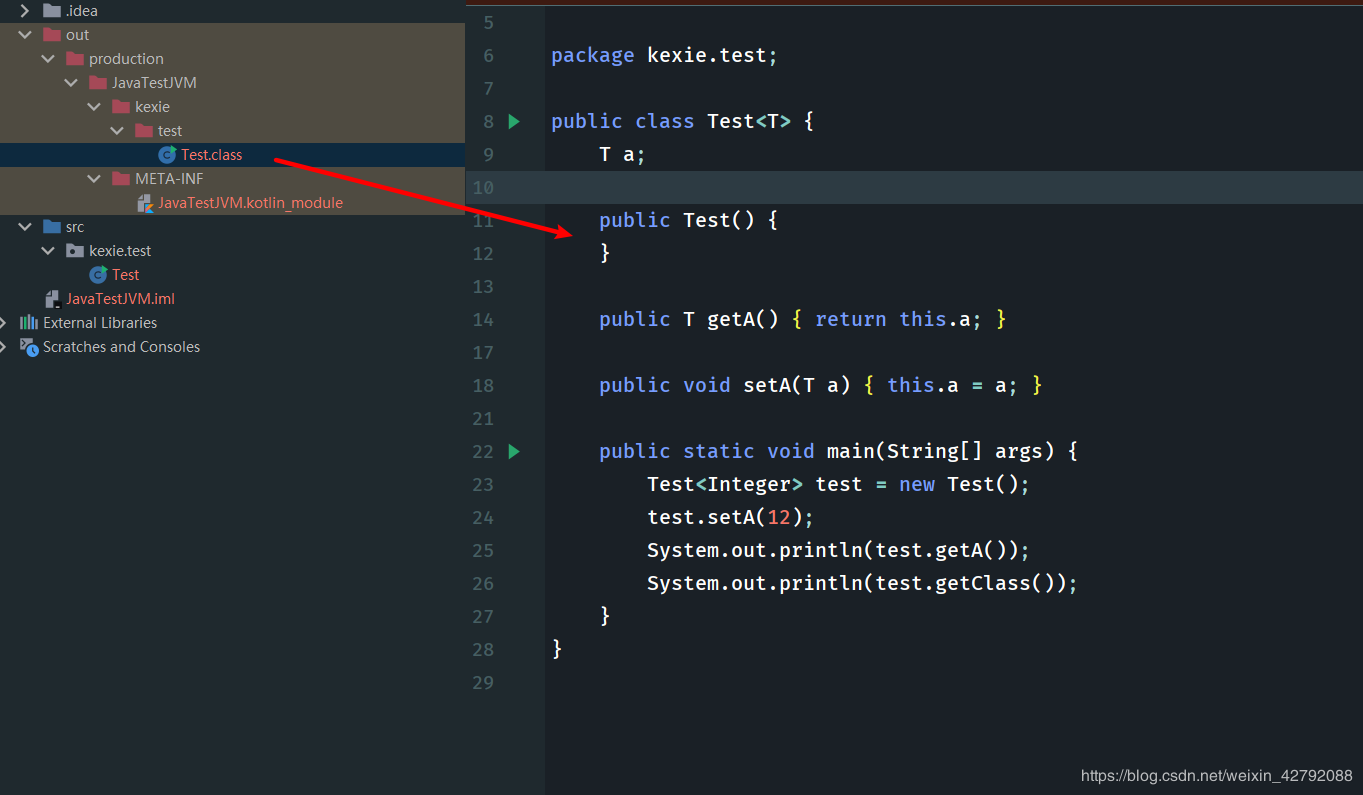Image resolution: width=1363 pixels, height=795 pixels.
Task: Click line number 10 in gutter
Action: point(483,188)
